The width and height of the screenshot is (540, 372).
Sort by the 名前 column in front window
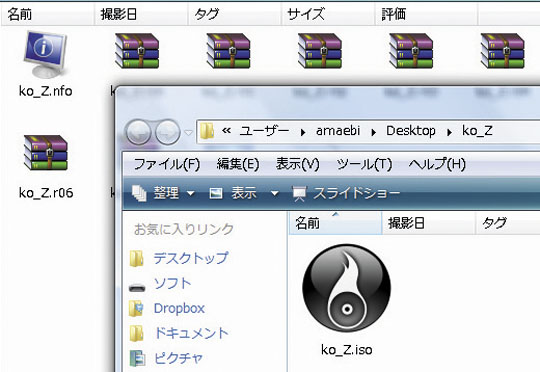point(335,223)
